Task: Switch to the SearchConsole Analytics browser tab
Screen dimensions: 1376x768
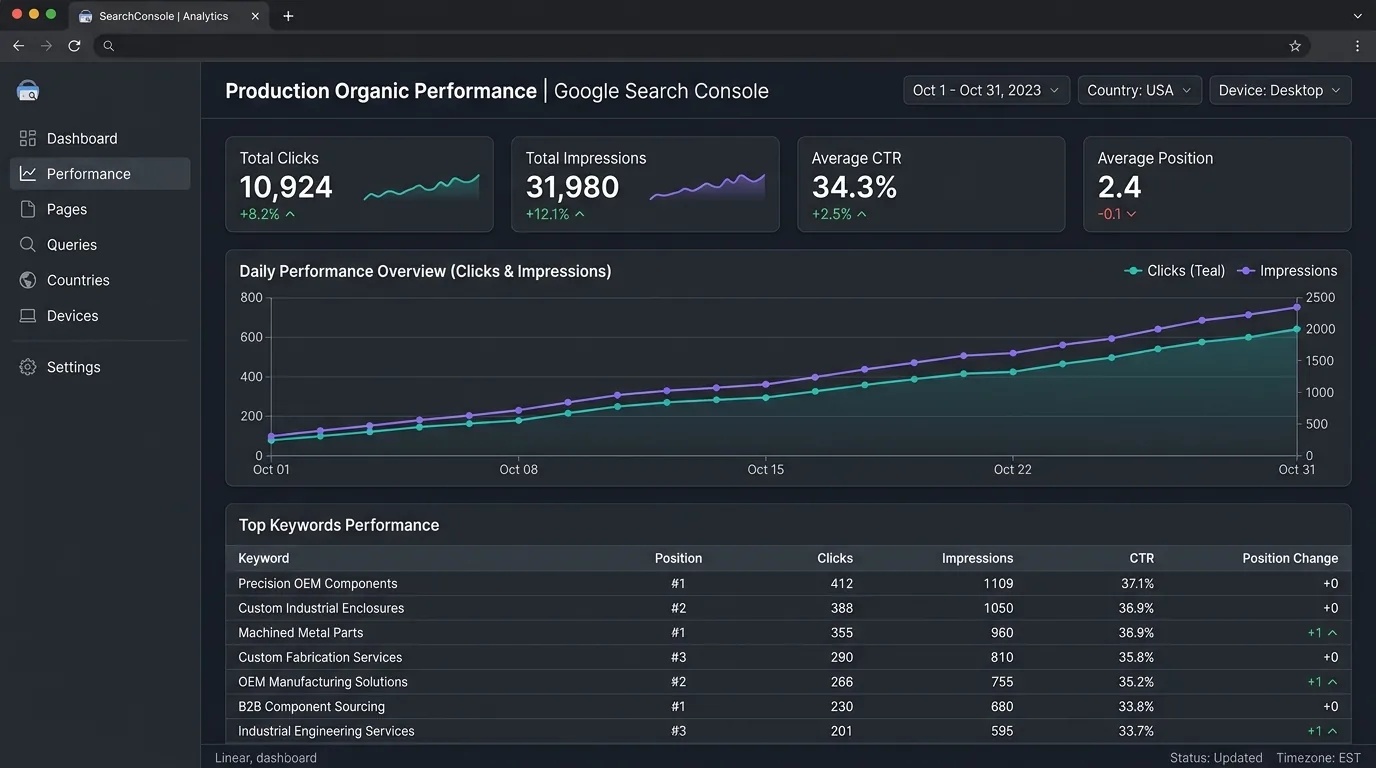Action: click(168, 16)
